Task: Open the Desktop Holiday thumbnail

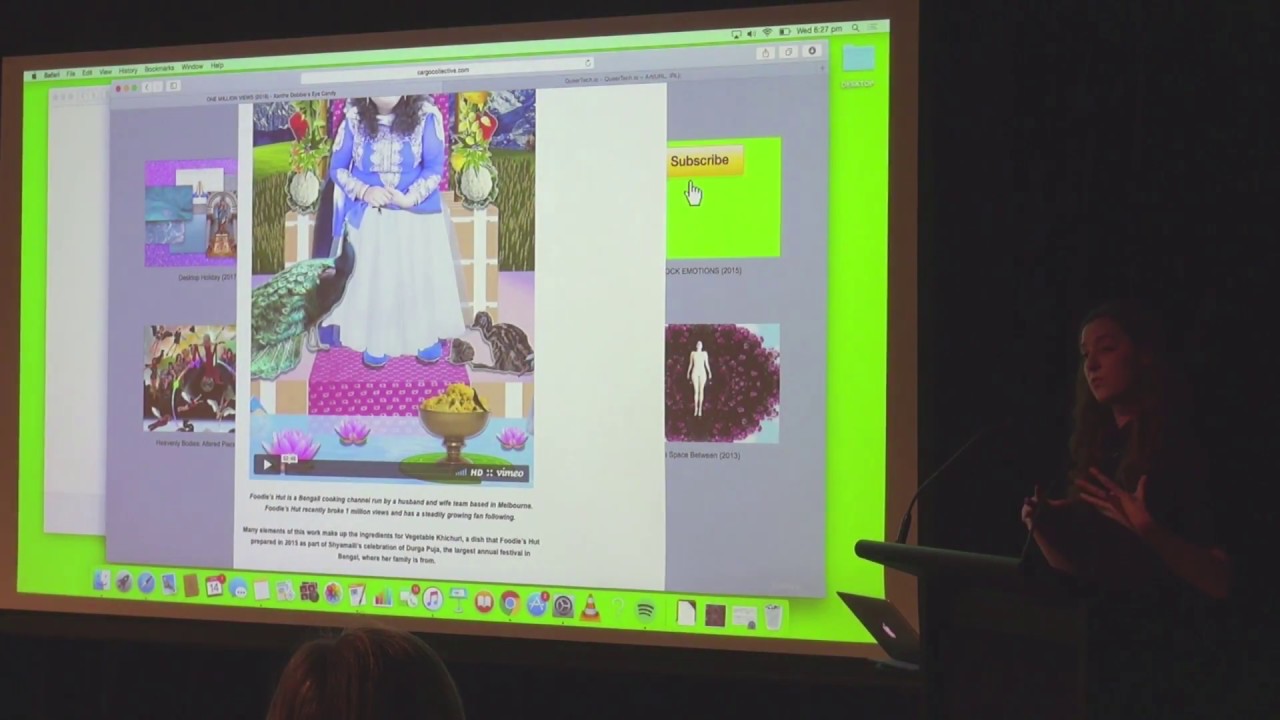Action: [x=191, y=213]
